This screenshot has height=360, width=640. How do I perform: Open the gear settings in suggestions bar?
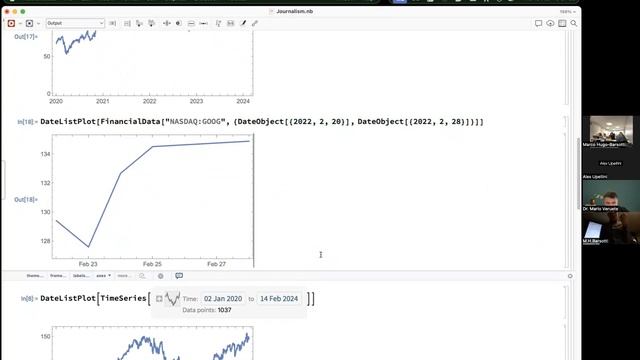click(x=160, y=276)
